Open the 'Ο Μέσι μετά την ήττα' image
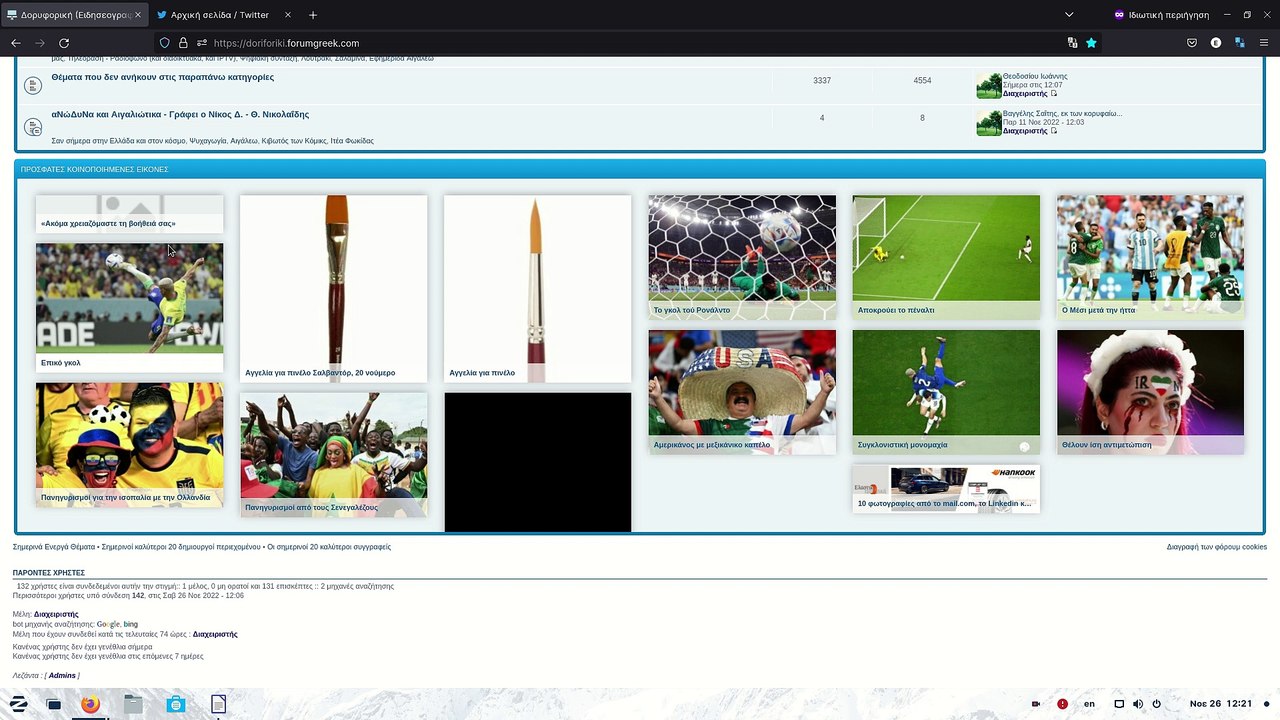This screenshot has width=1280, height=720. click(1150, 257)
